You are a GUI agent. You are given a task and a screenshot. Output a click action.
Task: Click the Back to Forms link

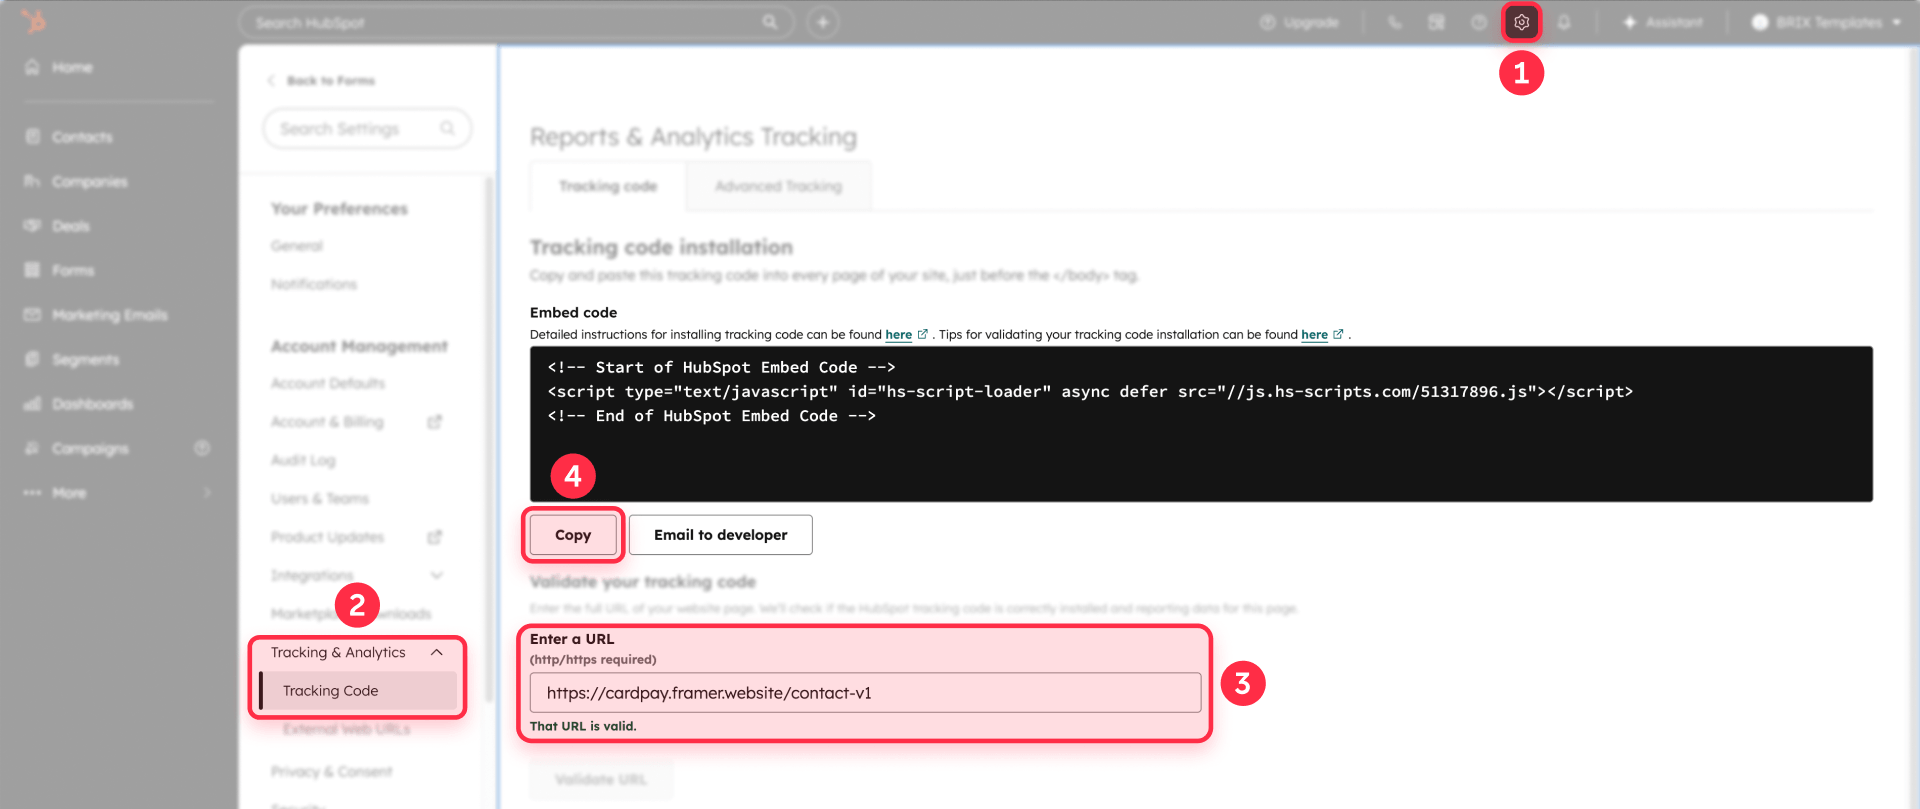point(321,80)
